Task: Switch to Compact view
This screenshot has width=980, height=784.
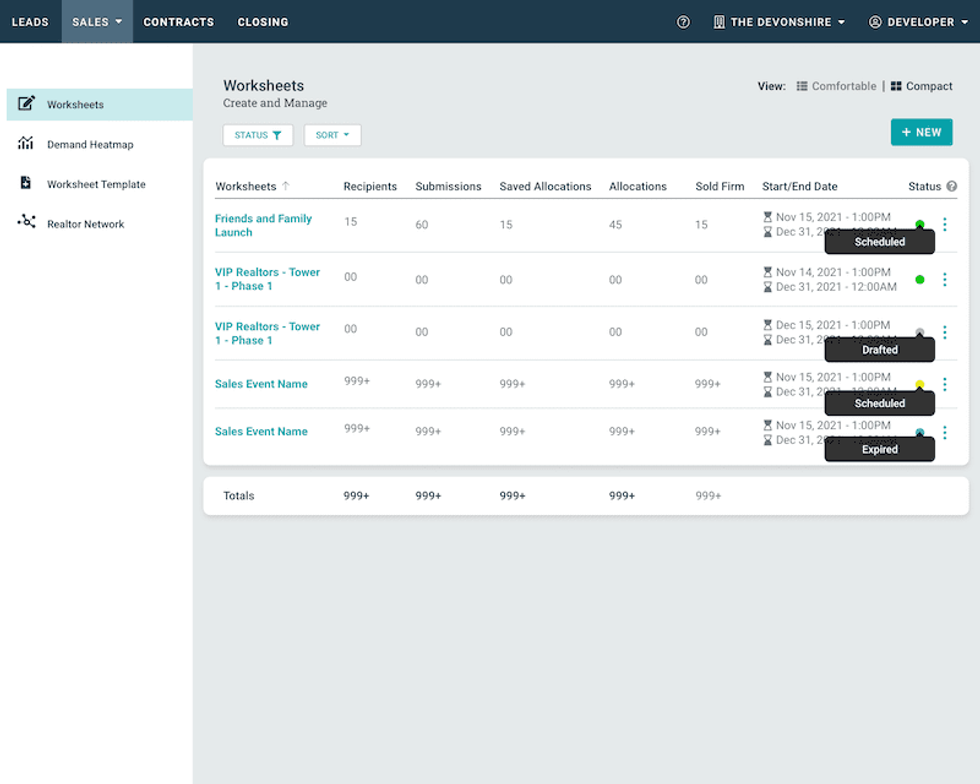Action: pyautogui.click(x=921, y=86)
